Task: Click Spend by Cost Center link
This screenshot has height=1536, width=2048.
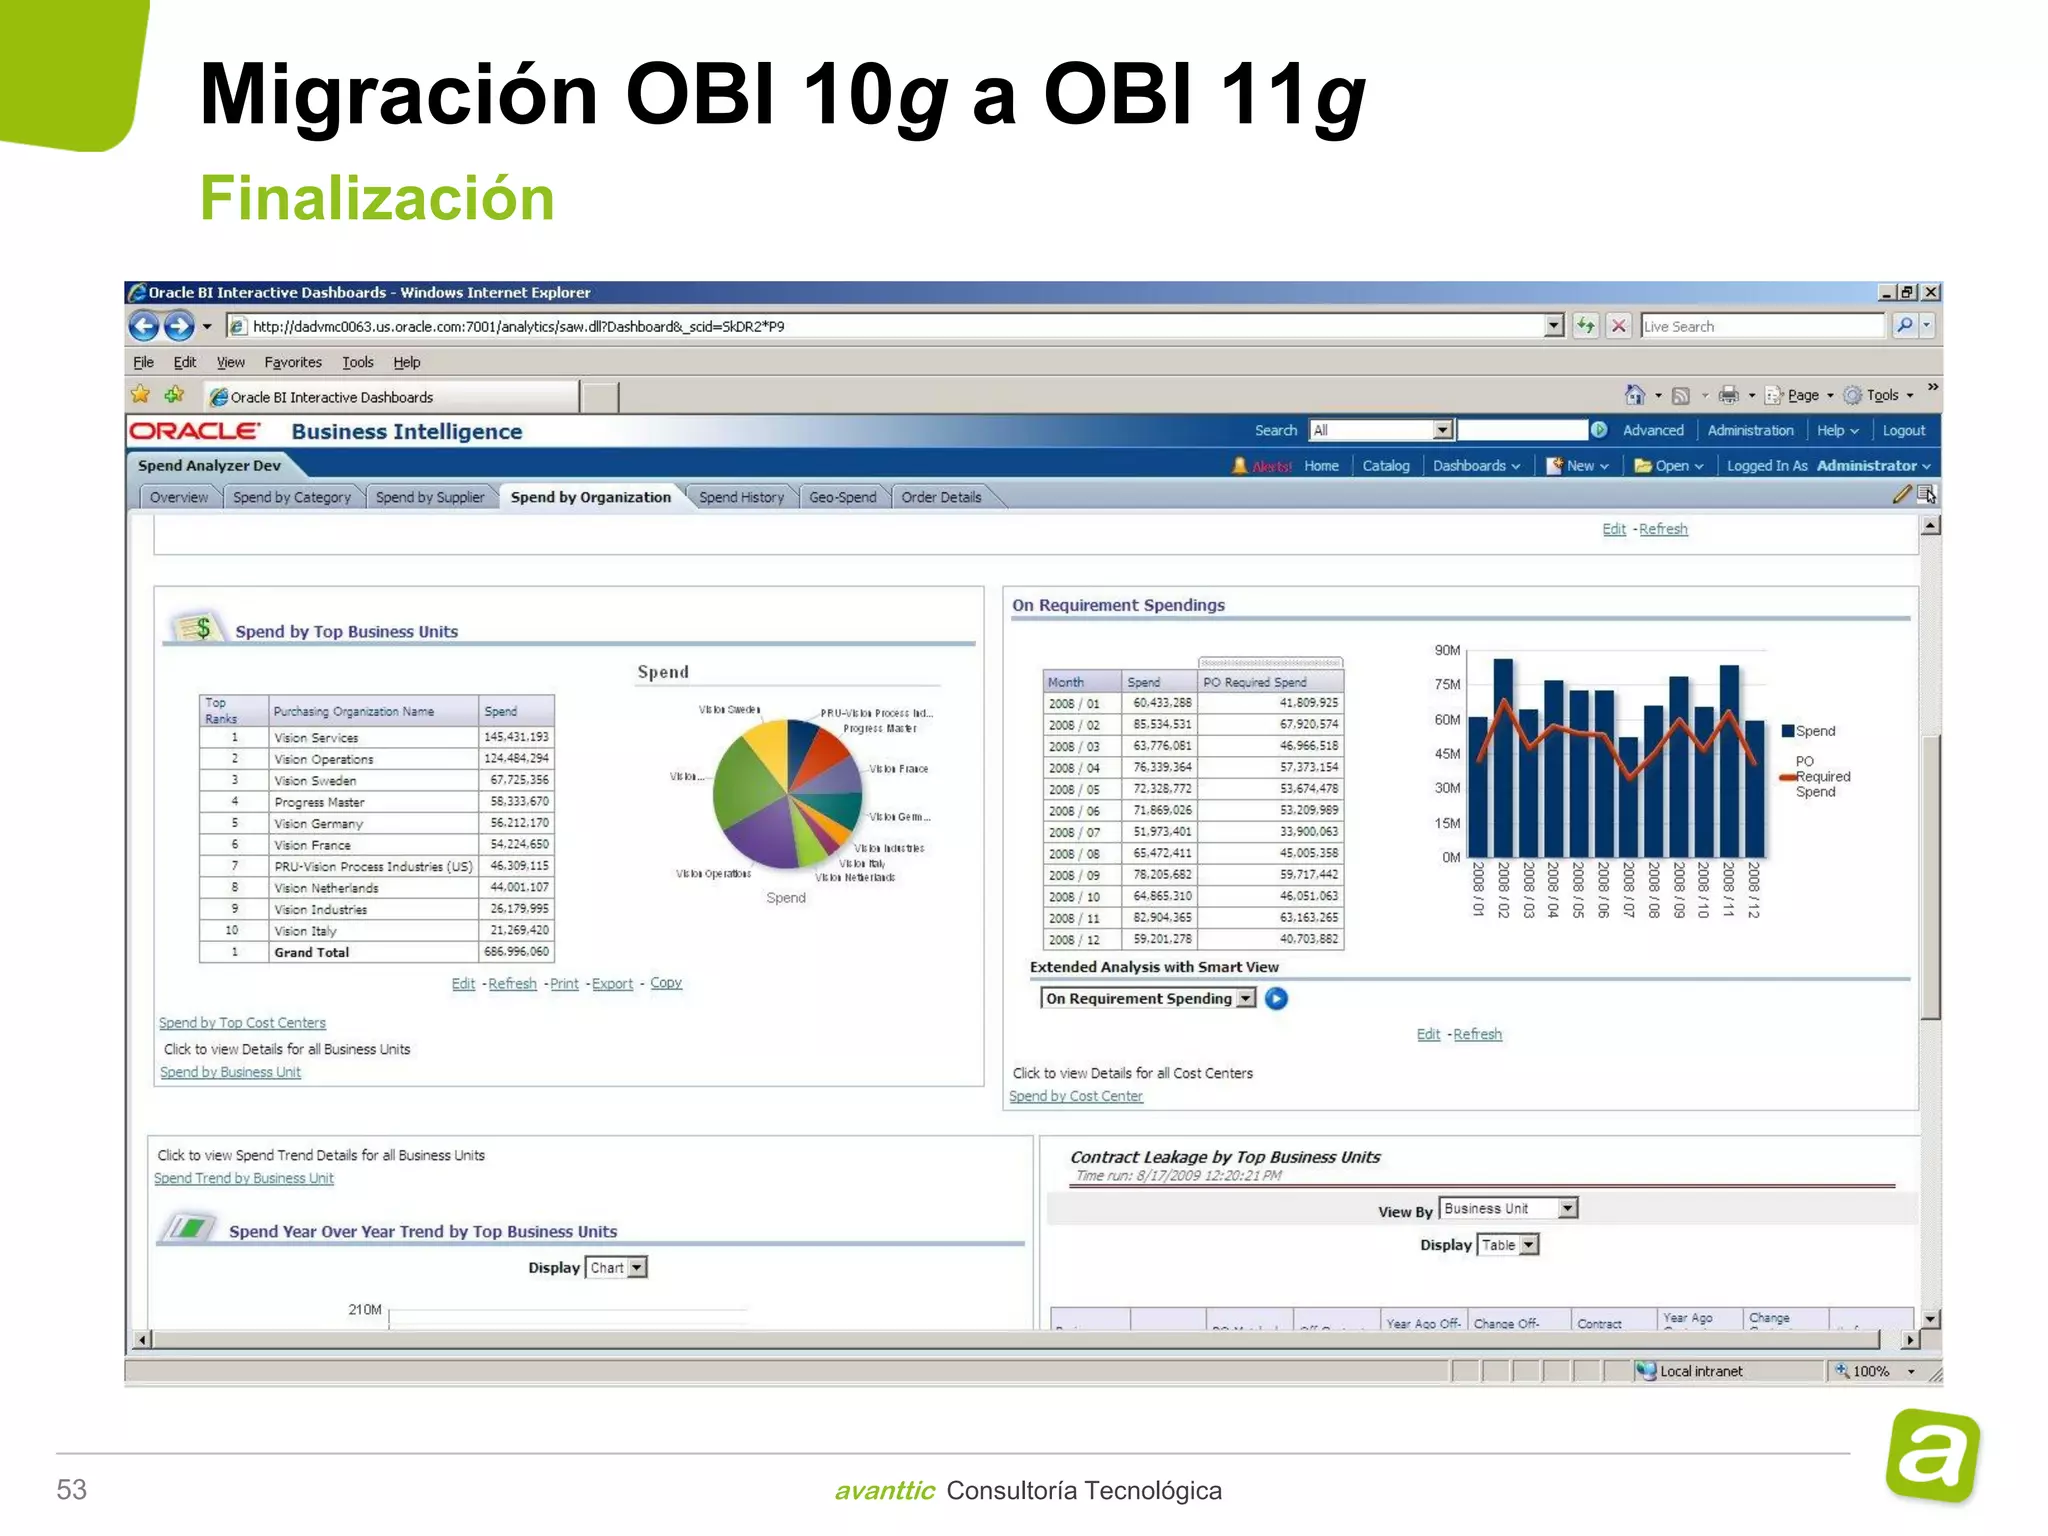Action: tap(1076, 1096)
